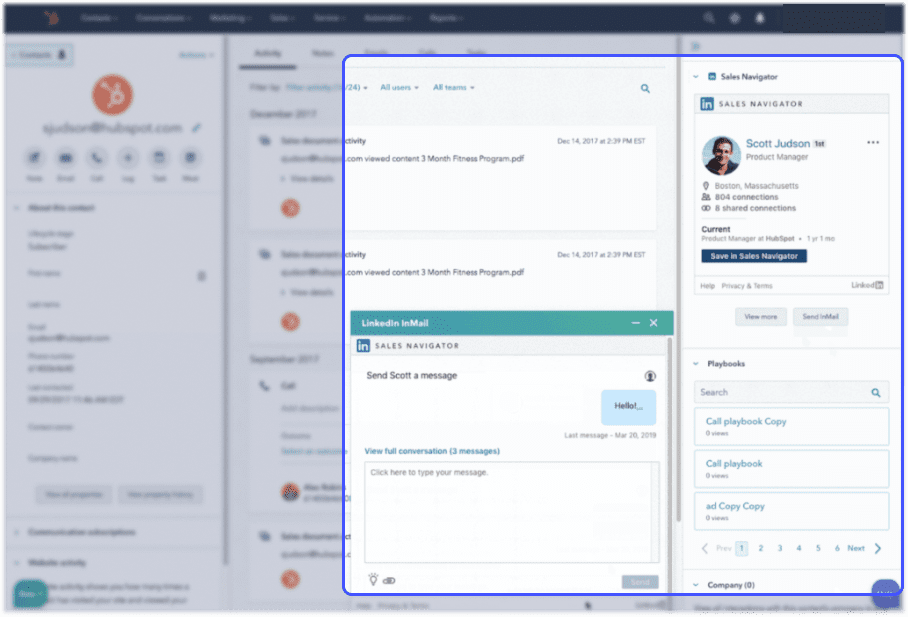Click the HubSpot sprocket logo in top bar
Screen dimensions: 908x617
click(52, 18)
